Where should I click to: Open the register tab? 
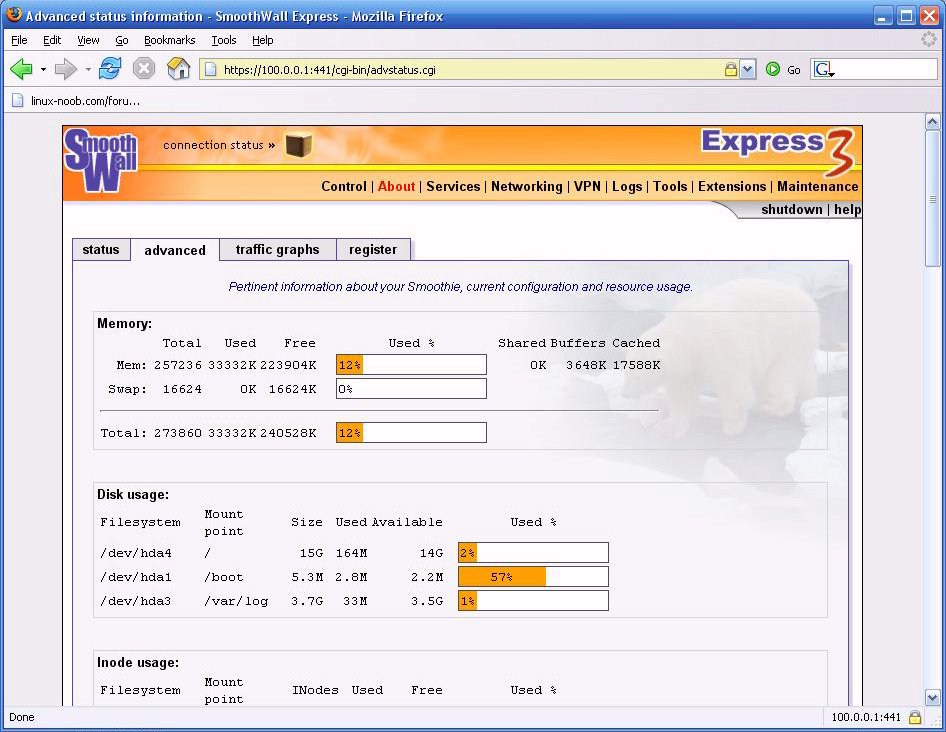(373, 250)
